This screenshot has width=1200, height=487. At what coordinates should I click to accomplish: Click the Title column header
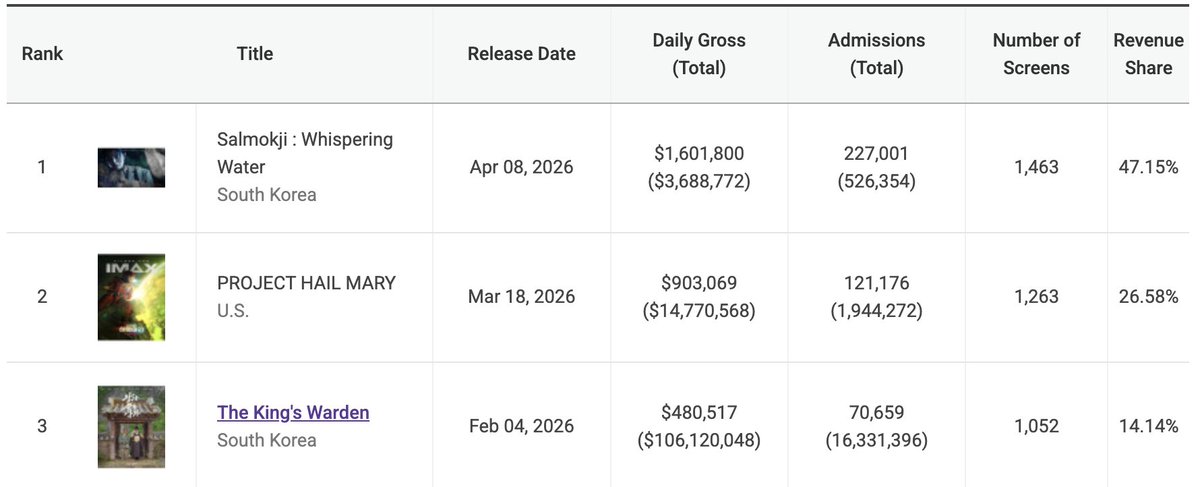tap(255, 54)
